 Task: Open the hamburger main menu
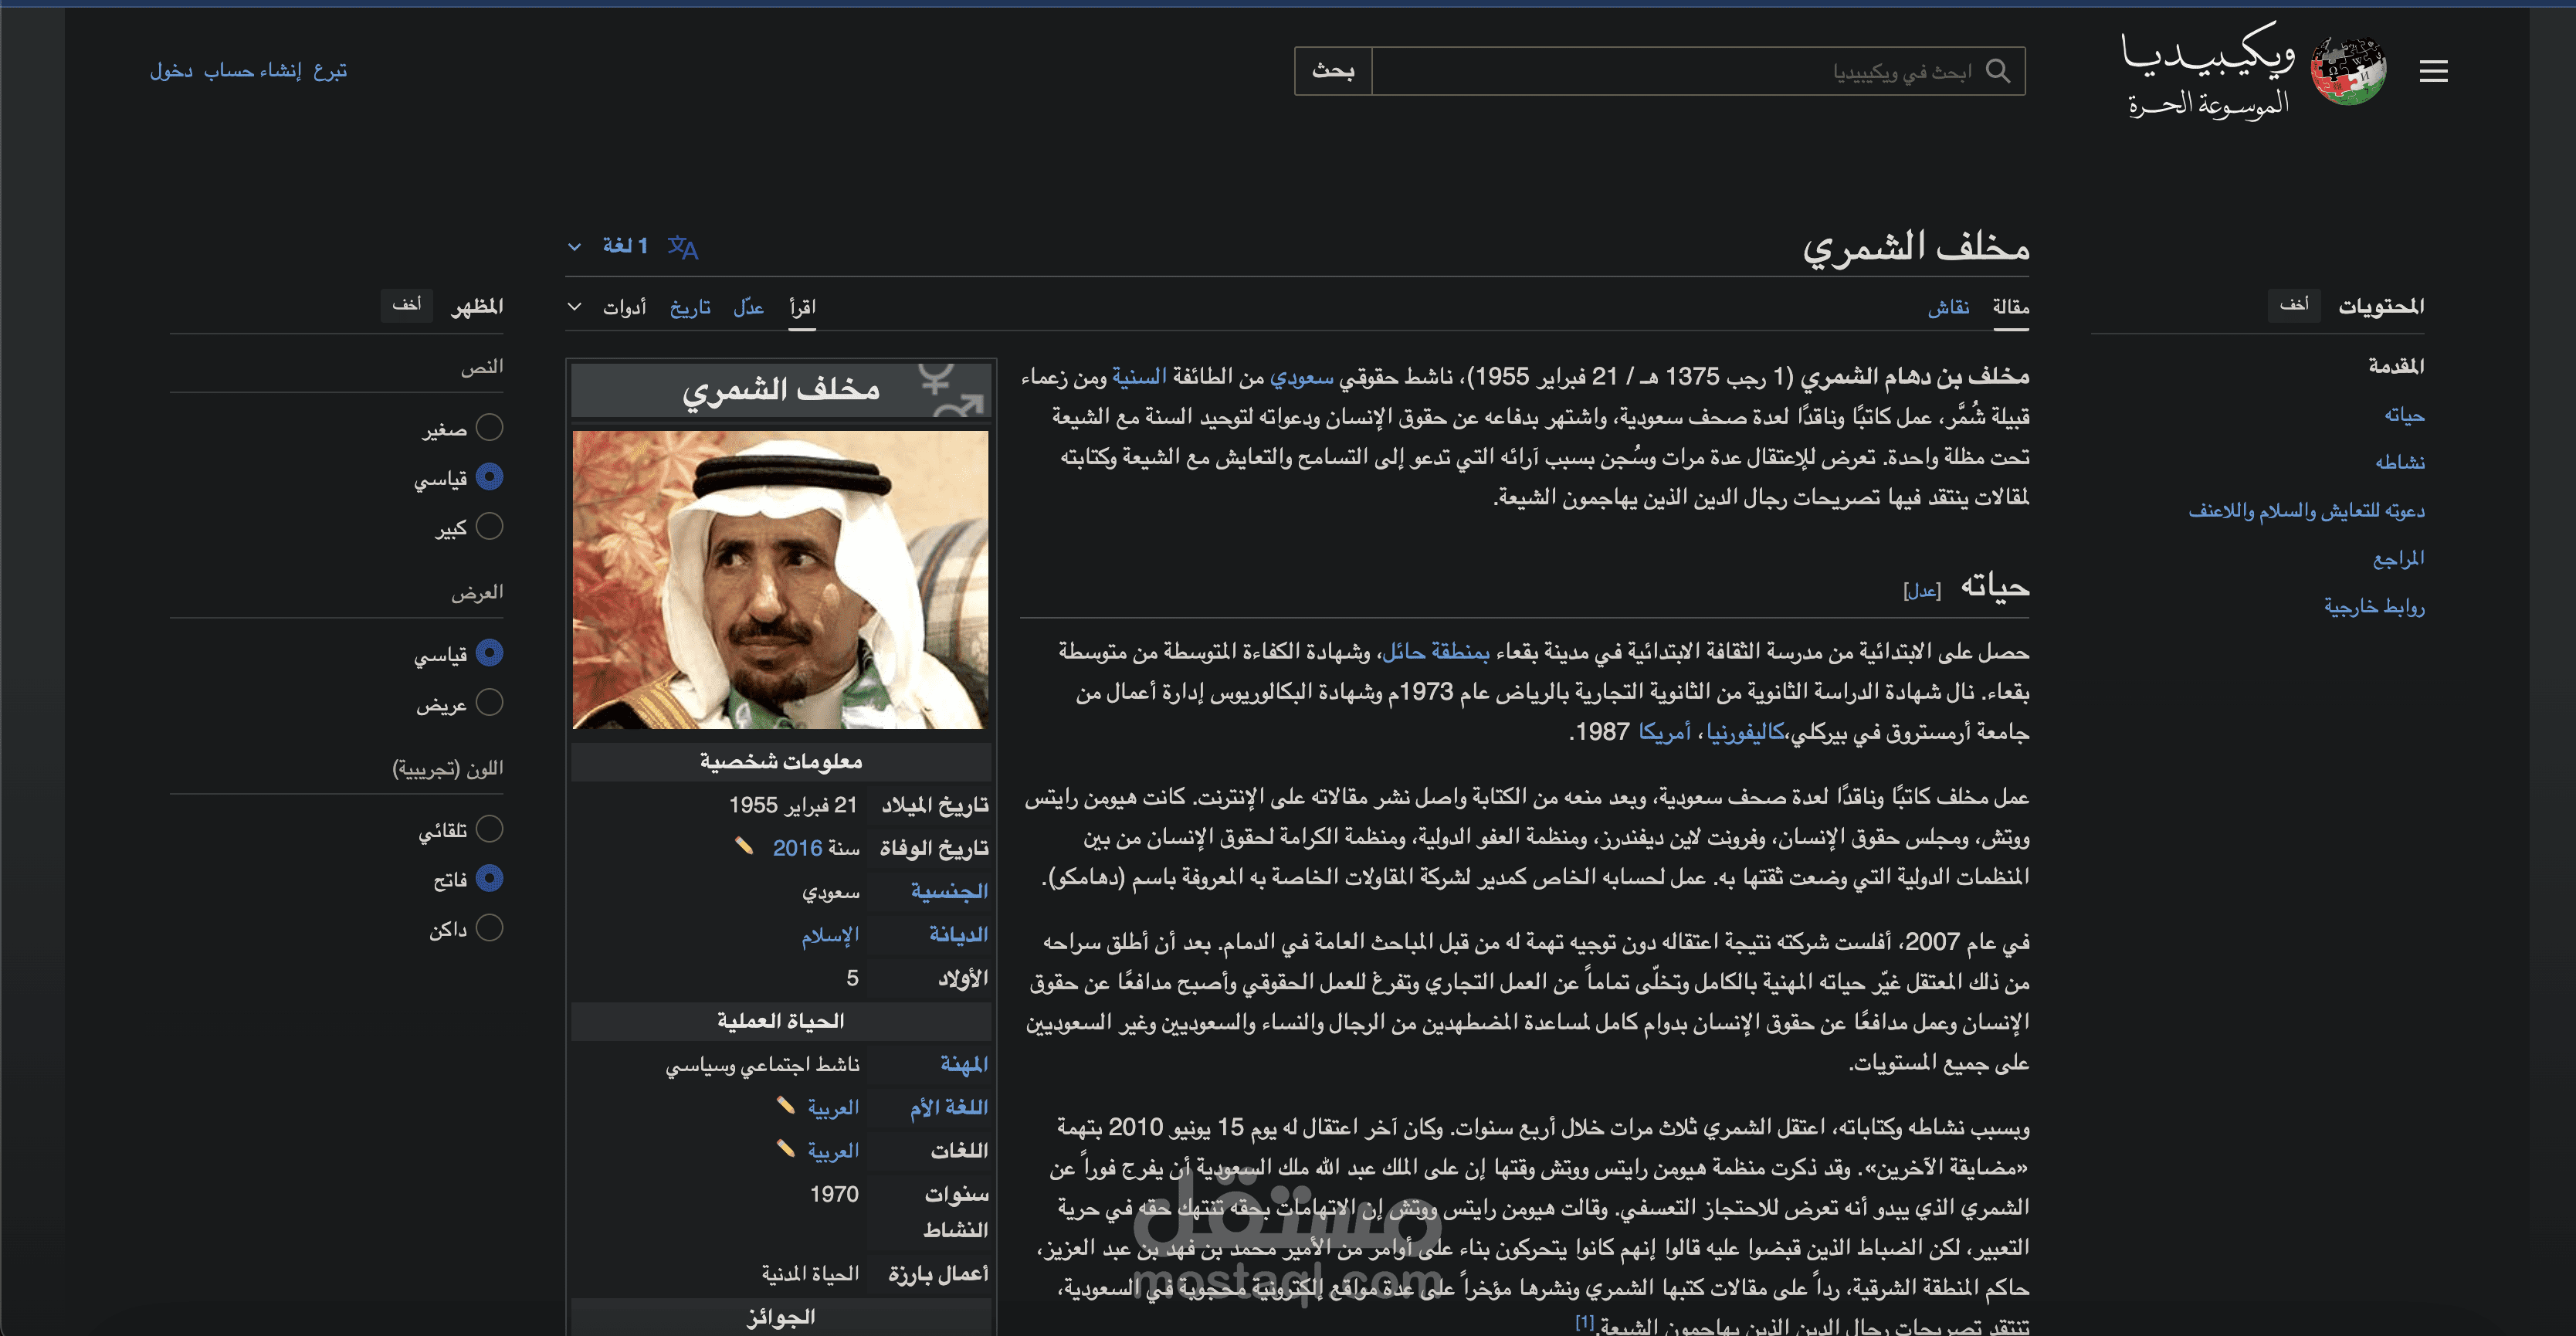[2433, 71]
